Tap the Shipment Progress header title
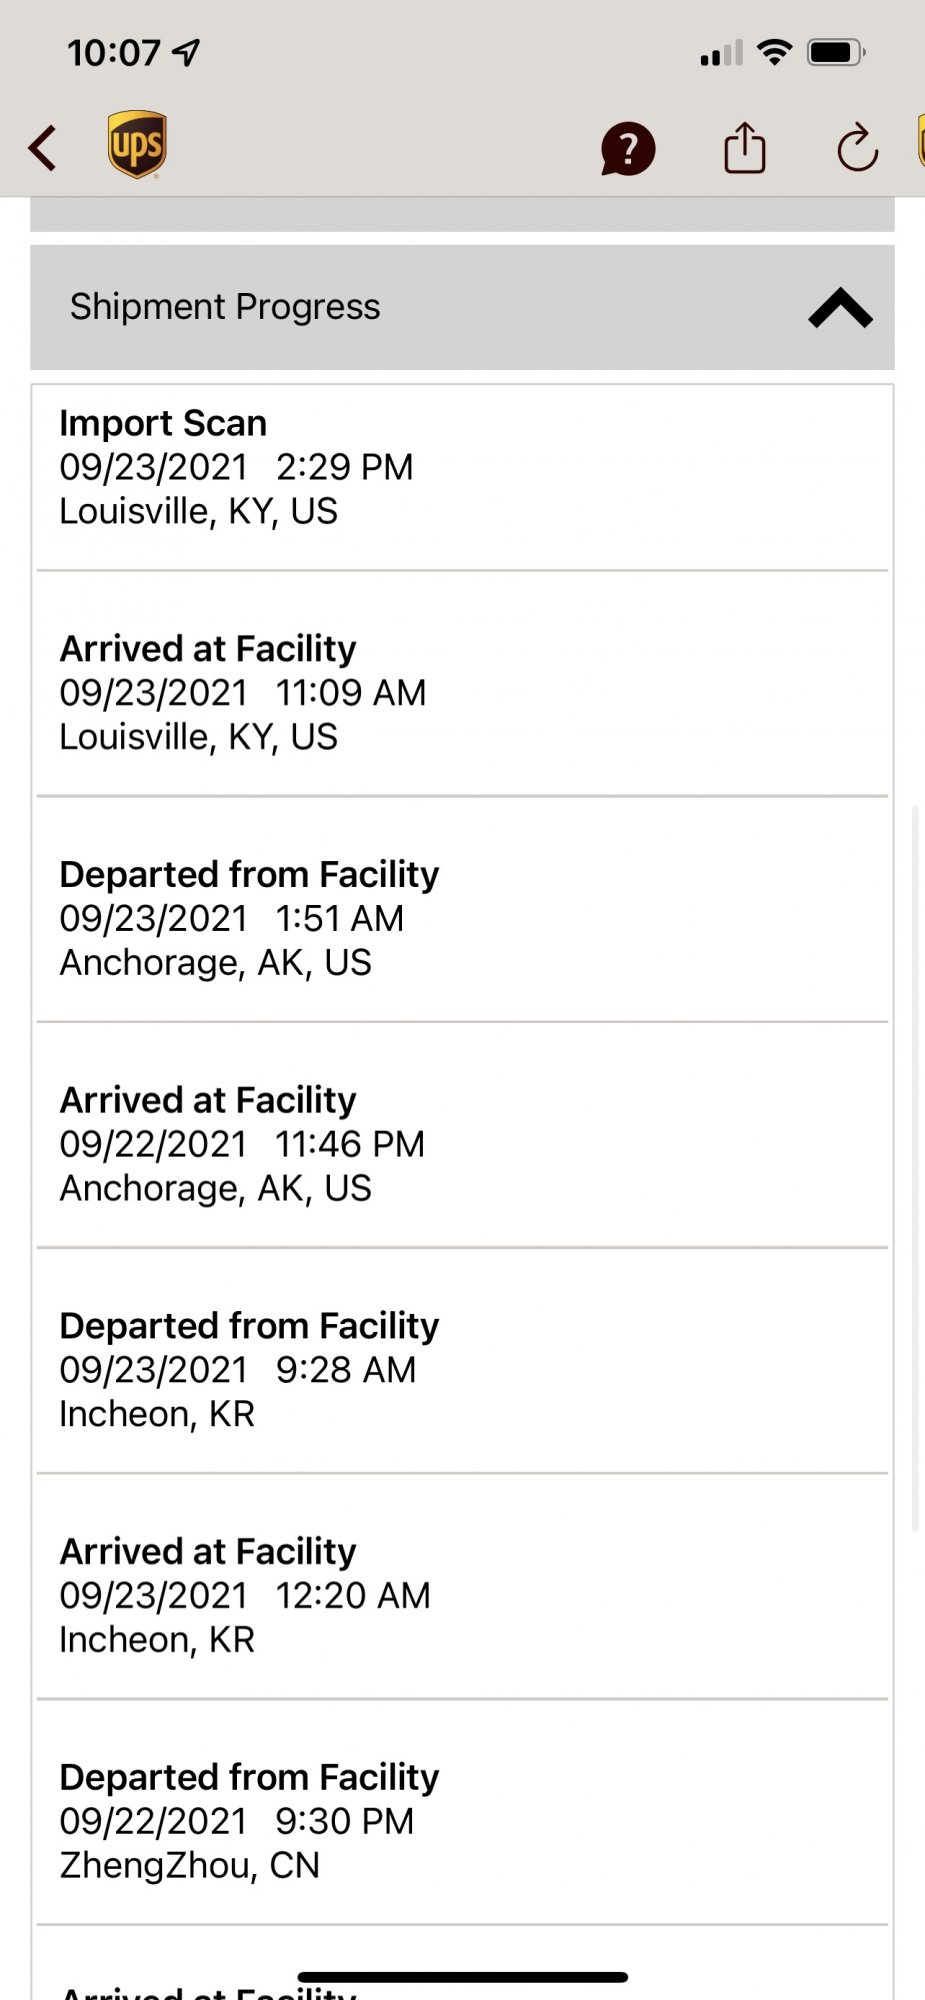Screen dimensions: 925x2000 pos(225,307)
